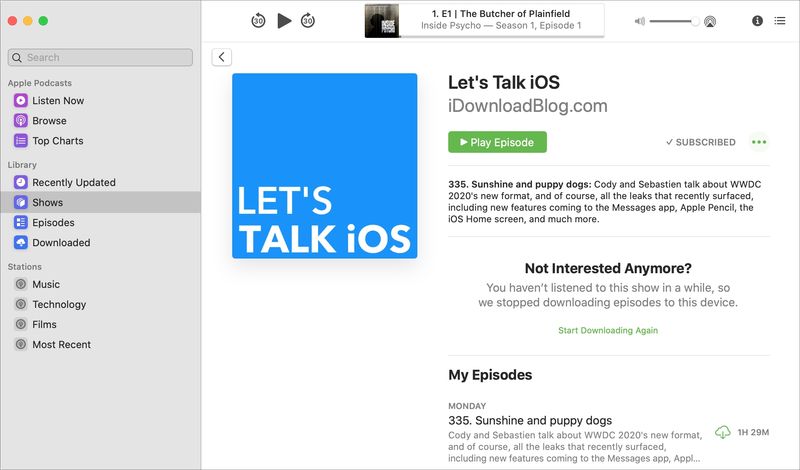
Task: Click the now playing episode title
Action: point(501,14)
